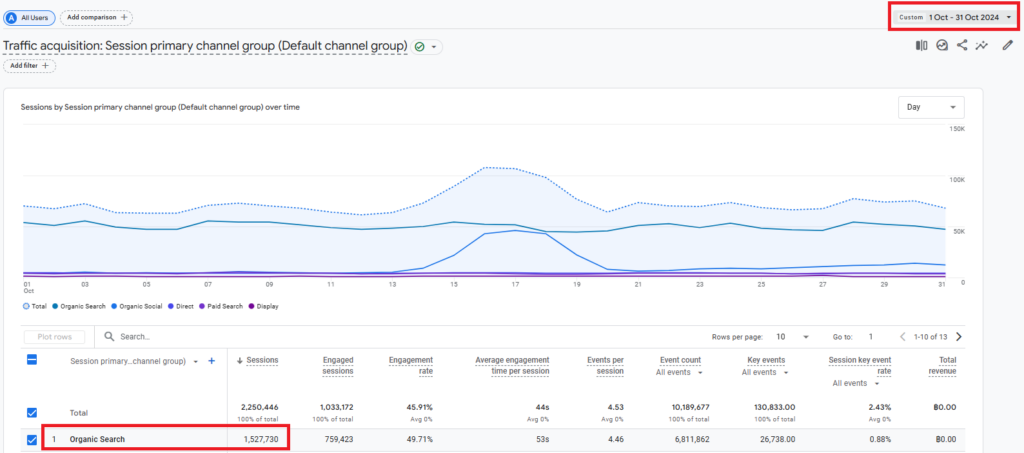Open All events dropdown under Key events

pos(765,372)
